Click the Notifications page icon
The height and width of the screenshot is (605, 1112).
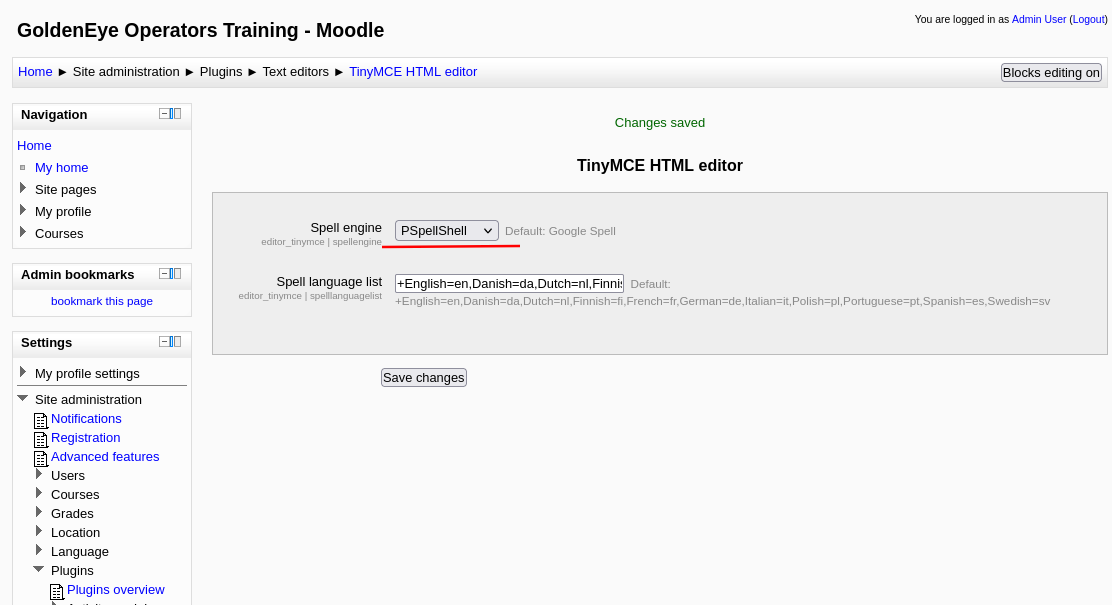point(41,421)
